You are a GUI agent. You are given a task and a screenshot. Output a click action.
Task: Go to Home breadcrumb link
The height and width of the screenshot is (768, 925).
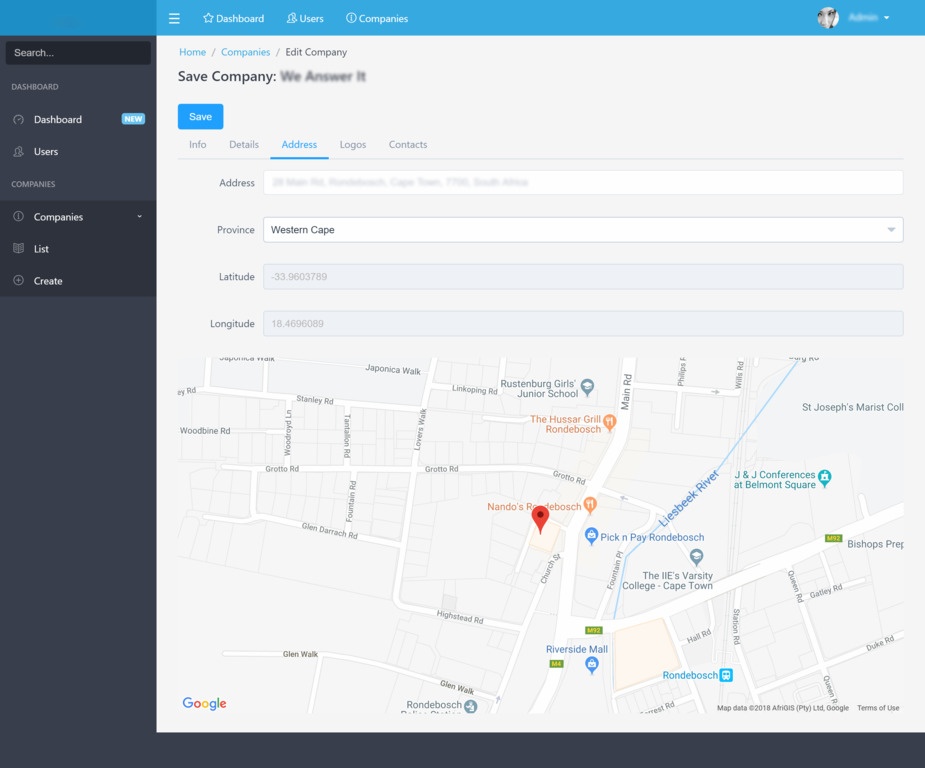pyautogui.click(x=192, y=52)
